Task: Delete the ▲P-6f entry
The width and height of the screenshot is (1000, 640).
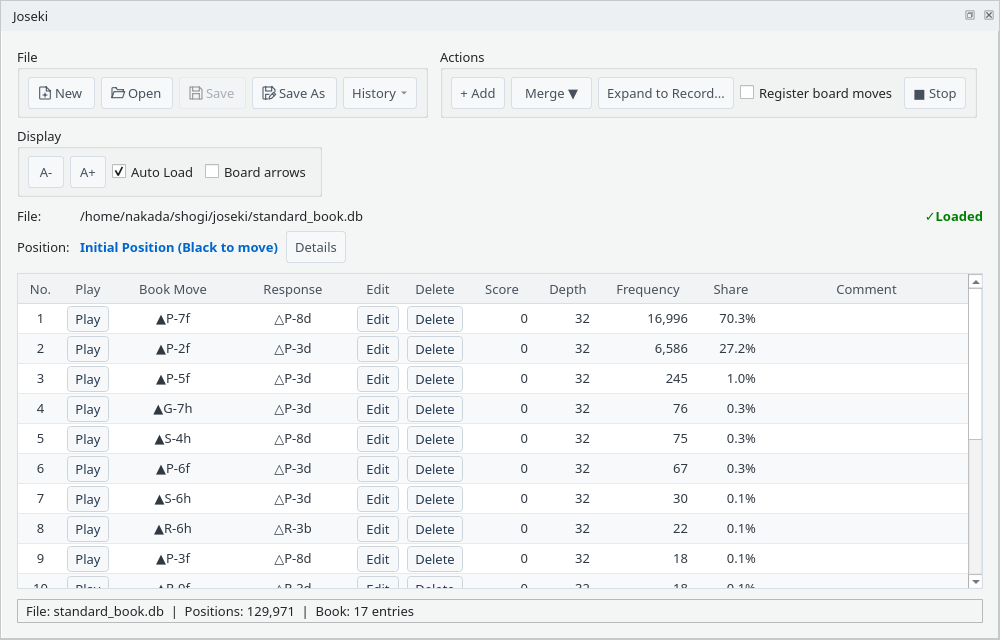Action: point(435,469)
